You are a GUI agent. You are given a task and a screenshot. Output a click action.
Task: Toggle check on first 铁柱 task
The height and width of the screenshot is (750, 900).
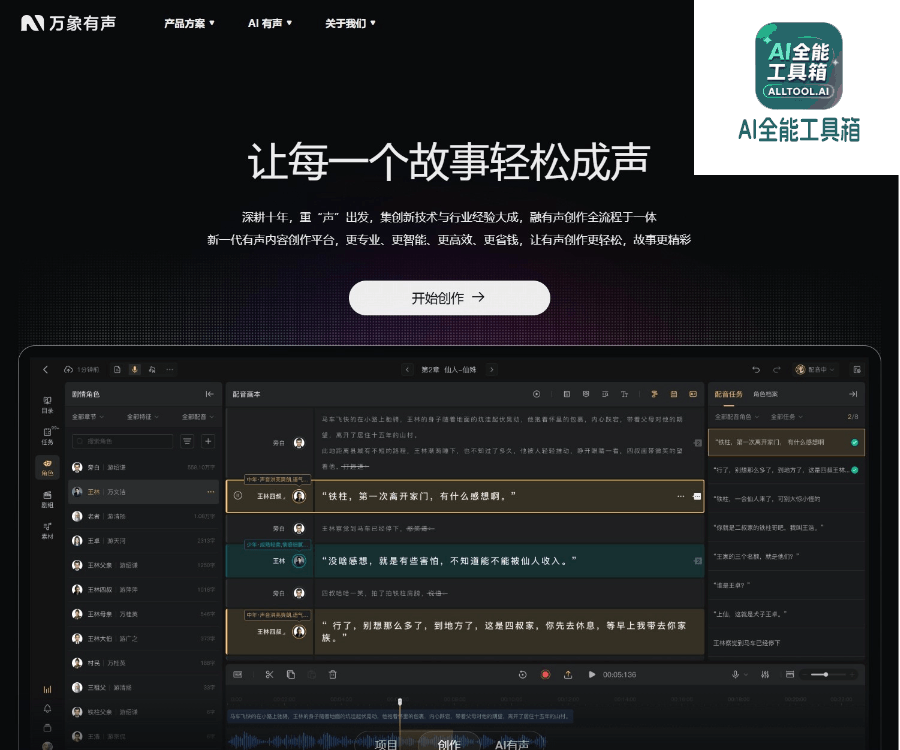[855, 442]
